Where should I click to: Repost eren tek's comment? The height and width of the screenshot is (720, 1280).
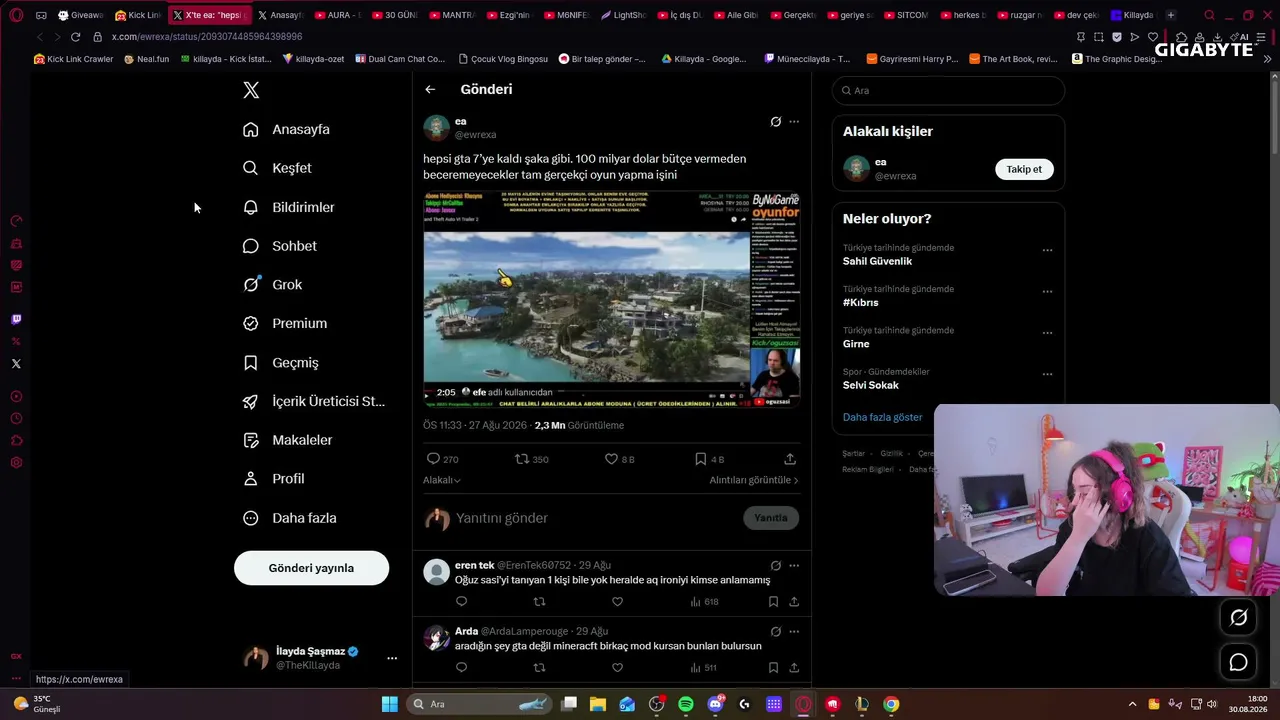(x=540, y=602)
